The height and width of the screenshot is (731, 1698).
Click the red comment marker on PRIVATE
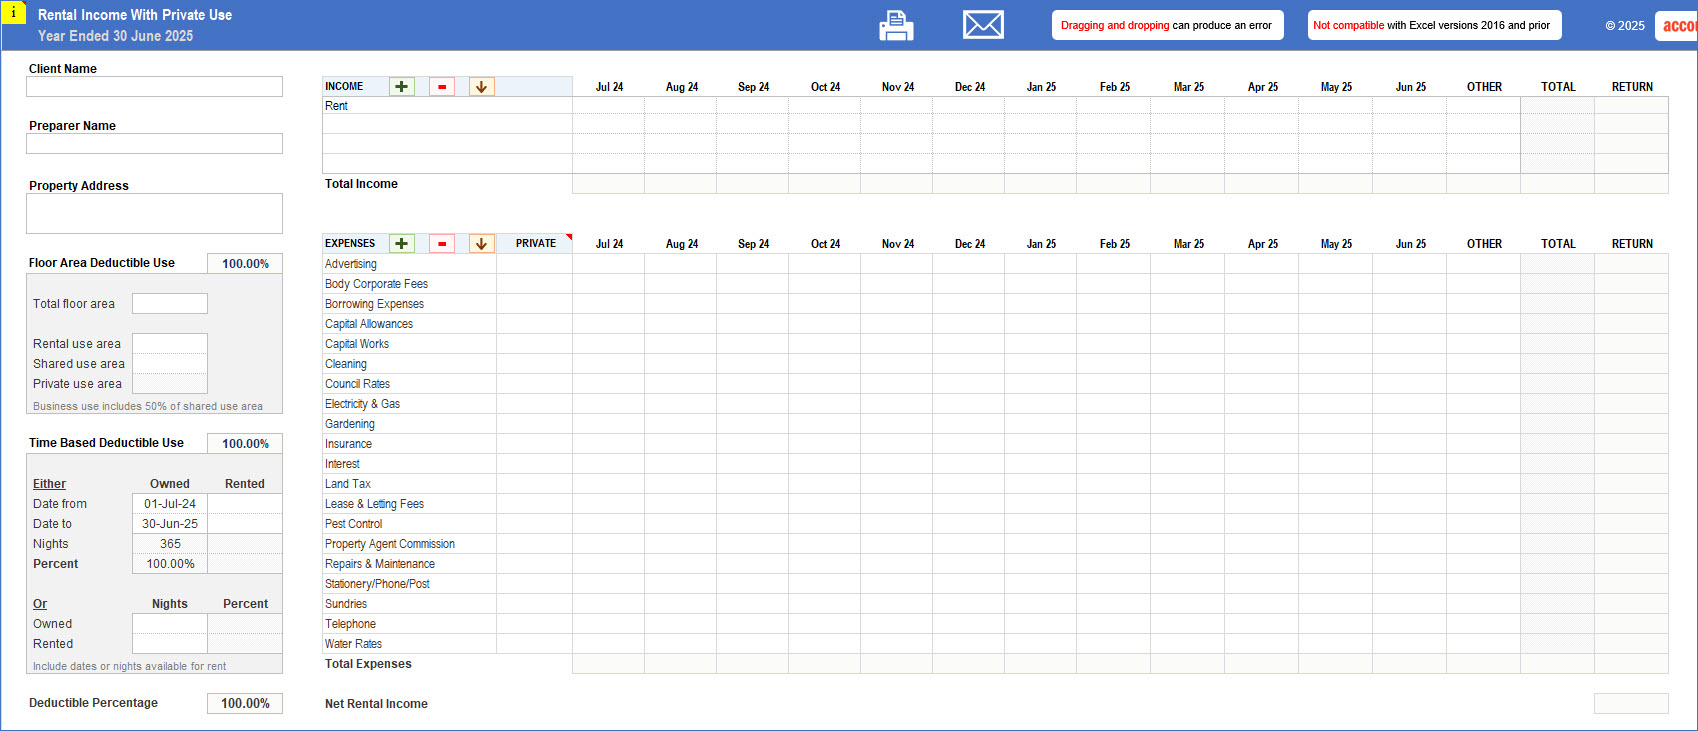[569, 237]
